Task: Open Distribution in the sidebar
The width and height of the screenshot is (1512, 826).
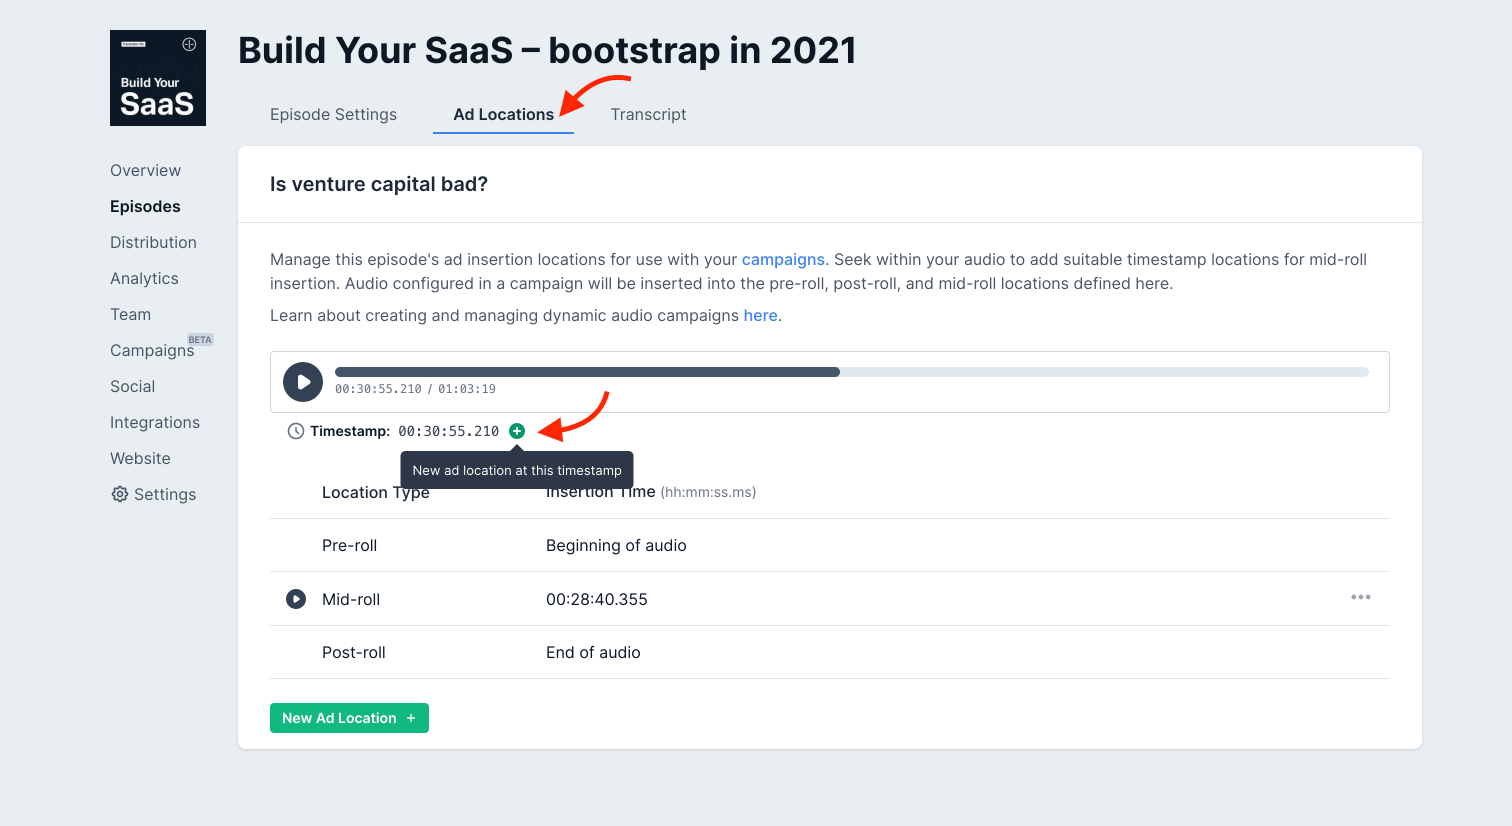Action: (x=153, y=242)
